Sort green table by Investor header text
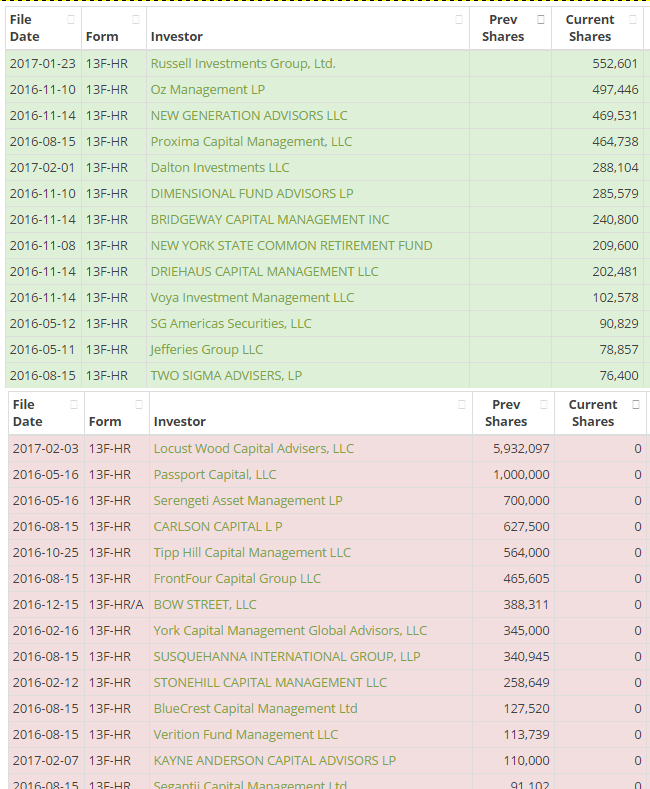Screen dimensions: 650x789 (177, 37)
